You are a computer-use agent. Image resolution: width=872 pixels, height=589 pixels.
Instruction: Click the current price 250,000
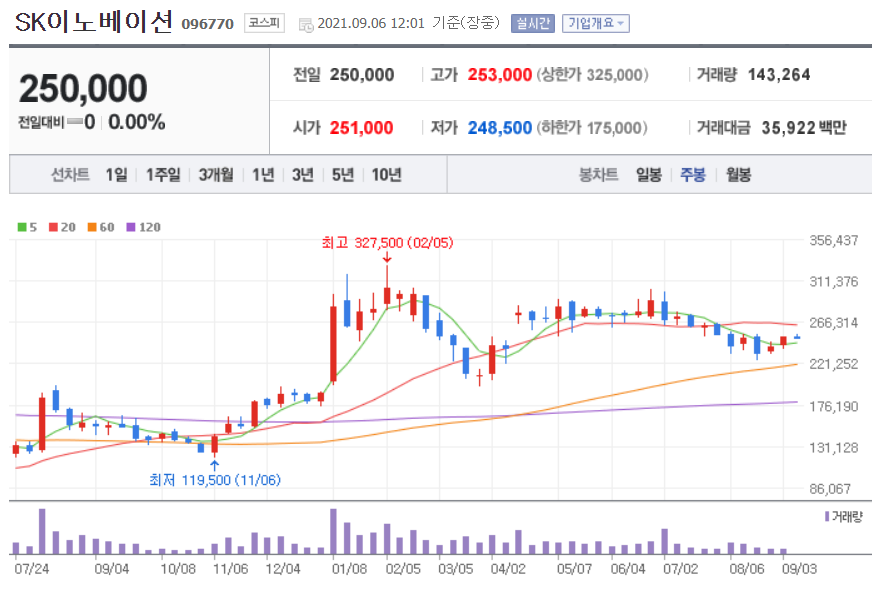point(83,88)
